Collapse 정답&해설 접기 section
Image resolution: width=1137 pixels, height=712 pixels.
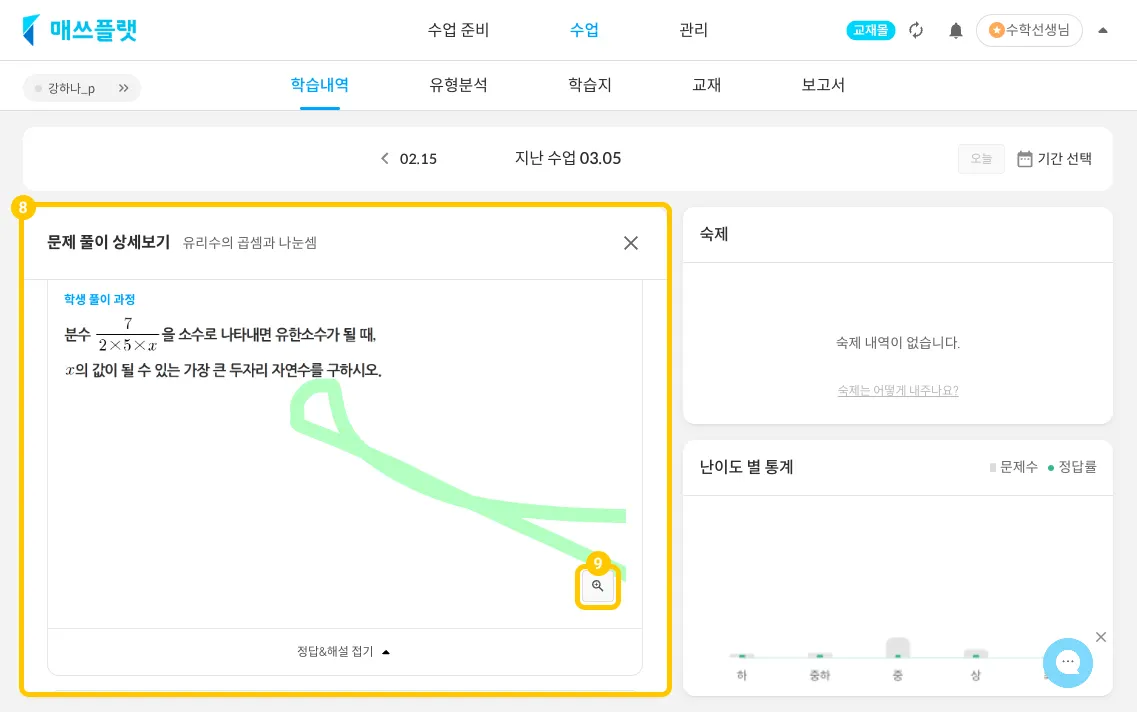tap(343, 652)
